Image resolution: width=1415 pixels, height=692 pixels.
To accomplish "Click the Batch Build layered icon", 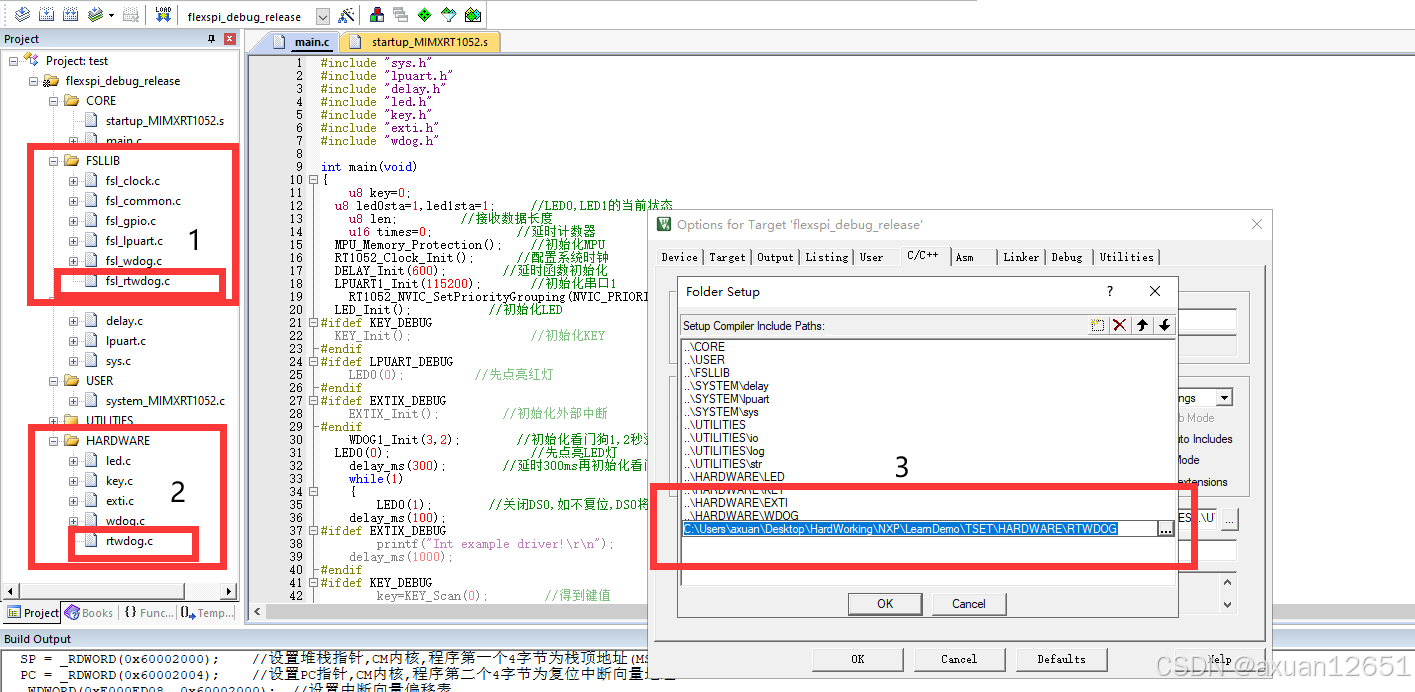I will point(95,15).
